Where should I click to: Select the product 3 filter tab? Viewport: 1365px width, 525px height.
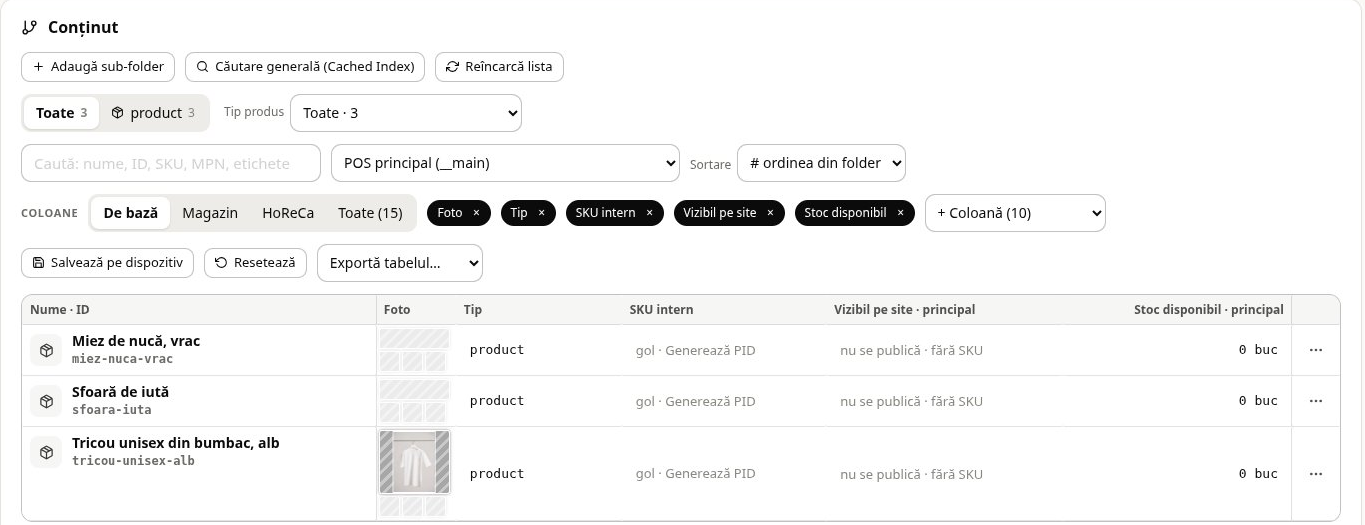pyautogui.click(x=153, y=113)
